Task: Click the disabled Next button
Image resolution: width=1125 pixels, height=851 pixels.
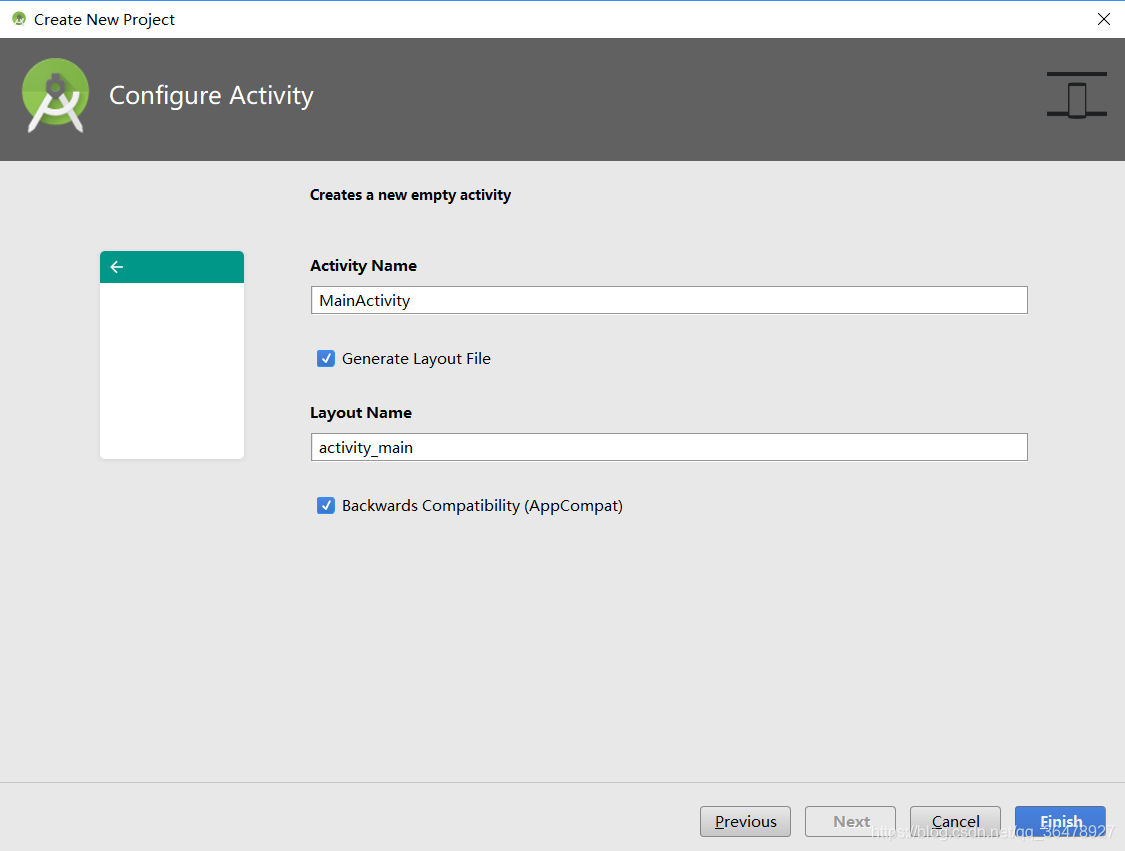Action: (x=850, y=822)
